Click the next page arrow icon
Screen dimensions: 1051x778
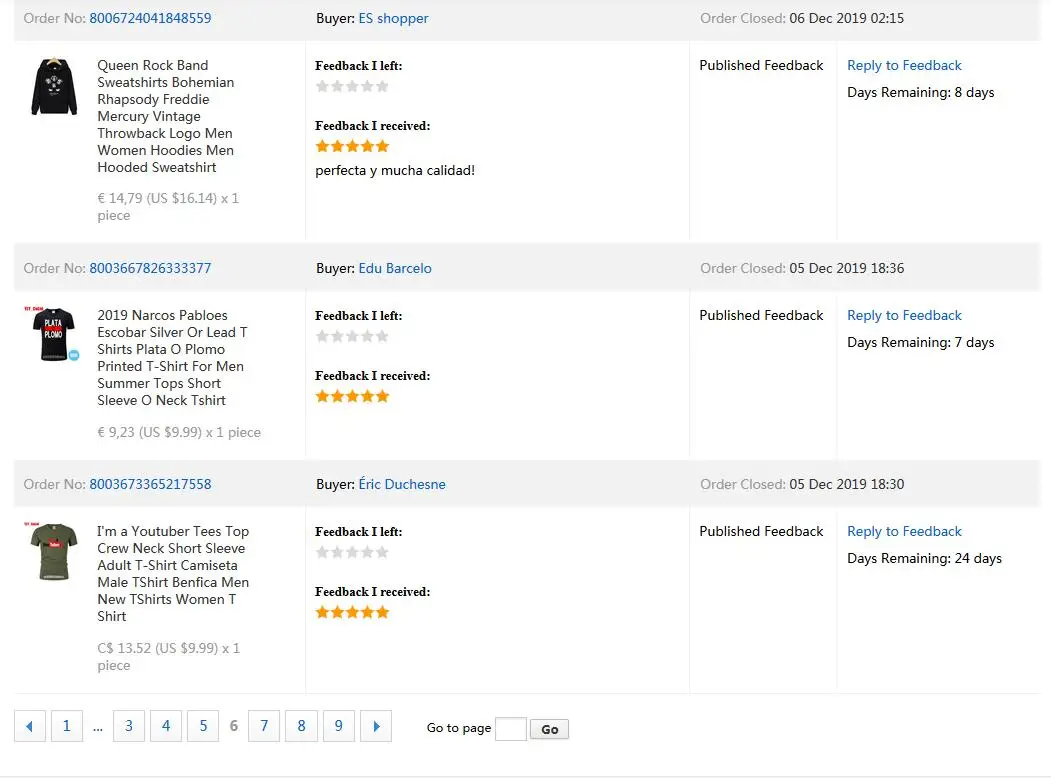point(376,727)
